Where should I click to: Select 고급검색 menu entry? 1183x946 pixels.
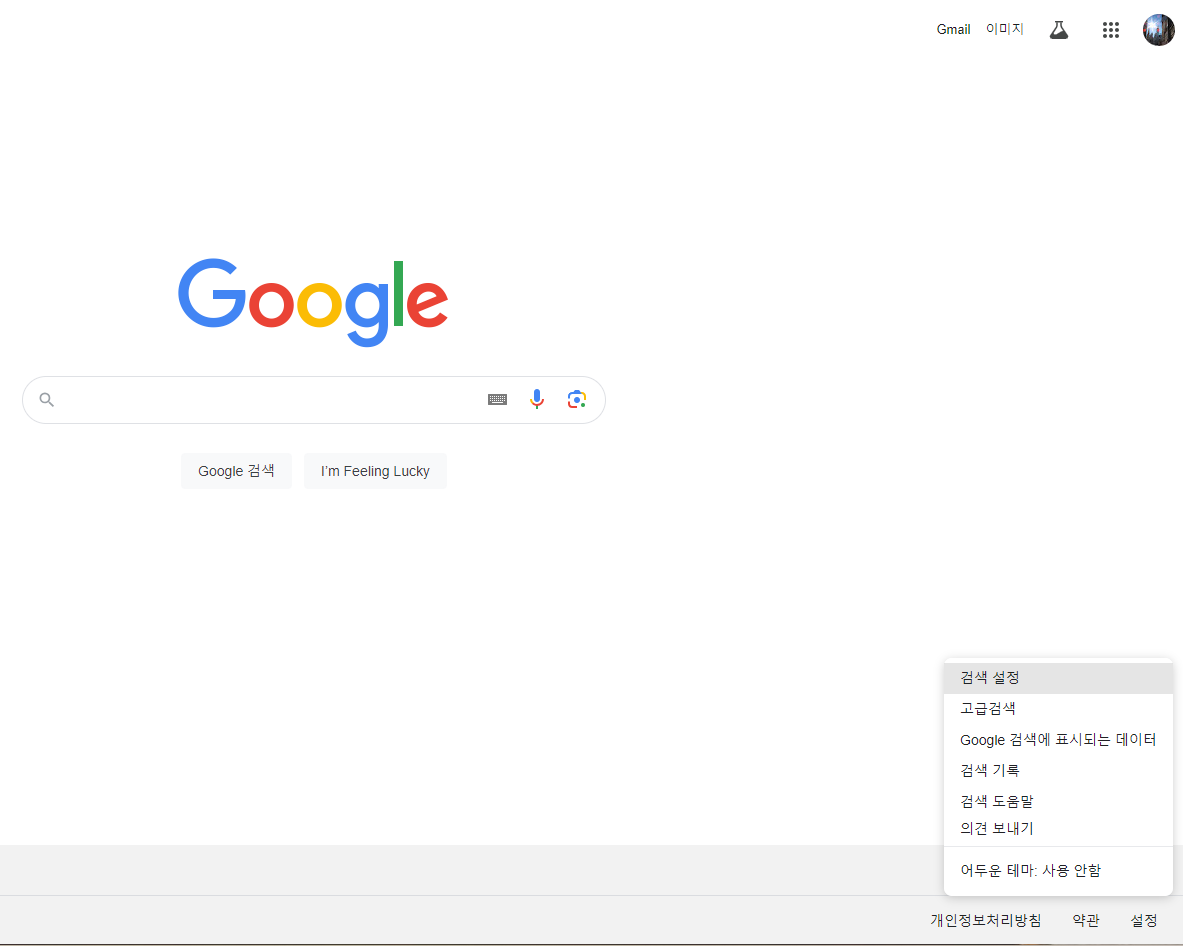click(x=1058, y=708)
